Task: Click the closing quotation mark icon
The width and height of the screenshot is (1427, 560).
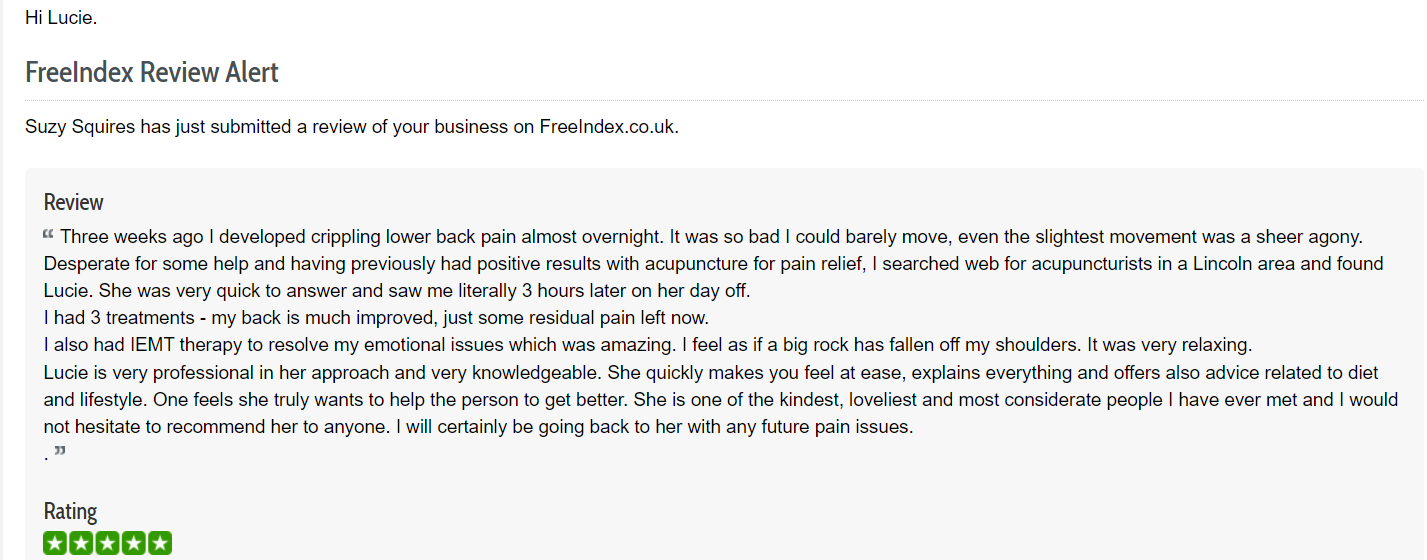Action: 60,452
